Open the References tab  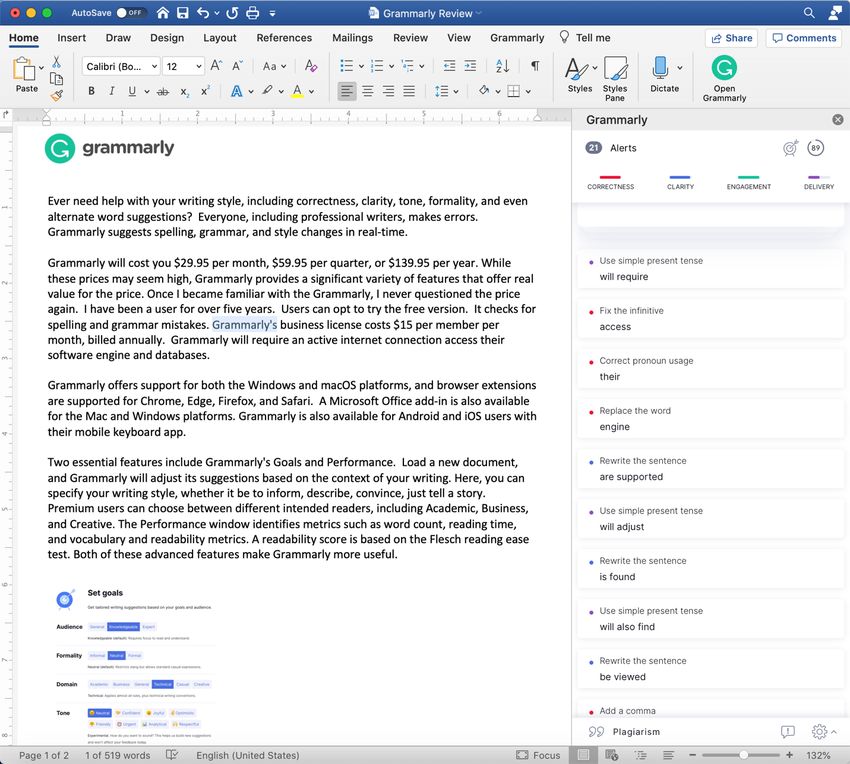click(x=284, y=37)
